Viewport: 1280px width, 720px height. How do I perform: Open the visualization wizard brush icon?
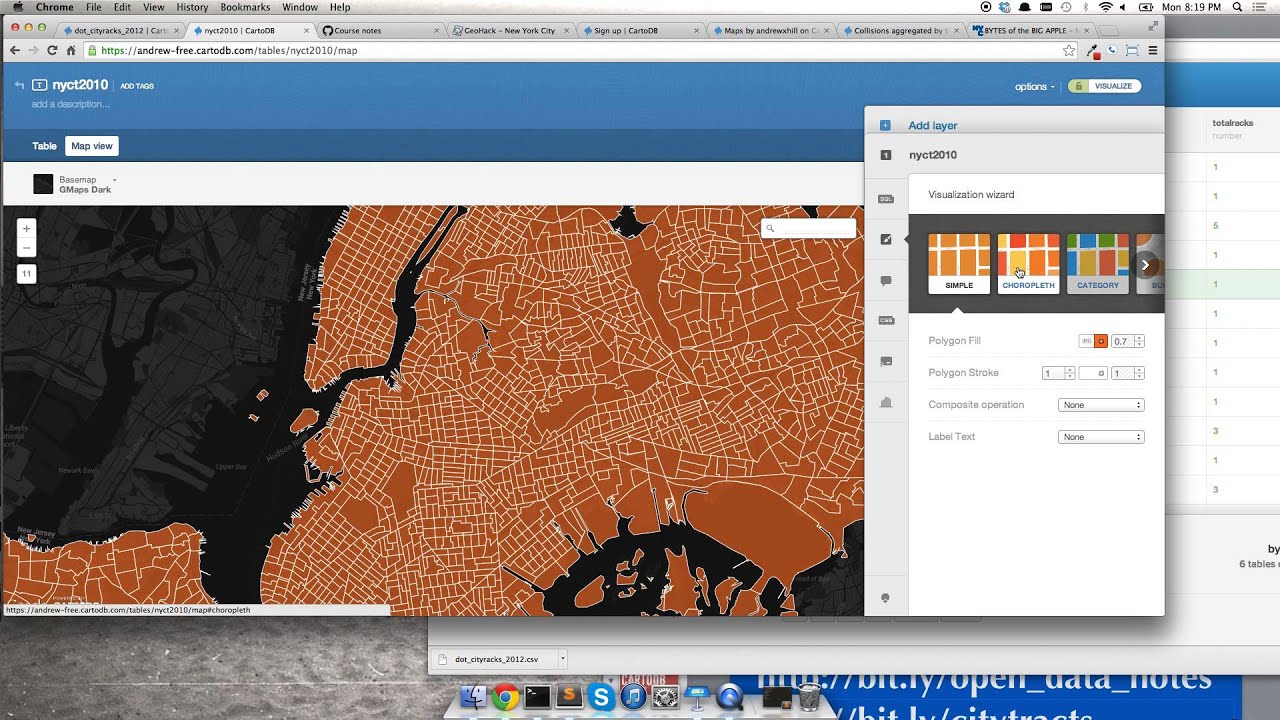(885, 239)
